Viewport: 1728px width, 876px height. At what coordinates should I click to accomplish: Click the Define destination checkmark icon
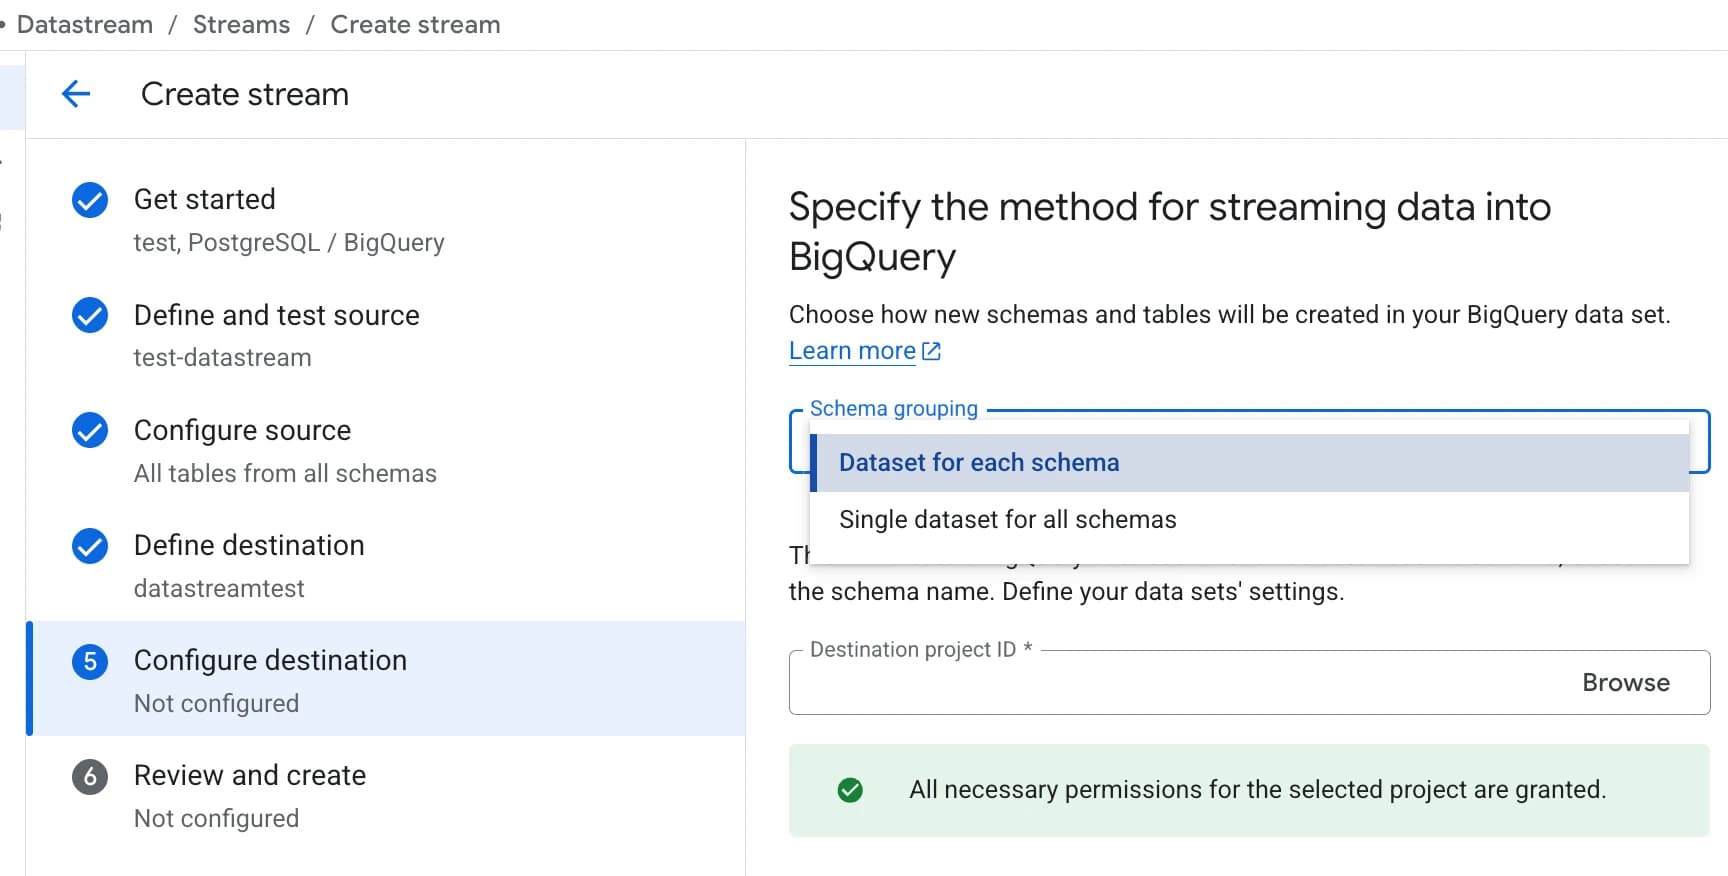(89, 546)
